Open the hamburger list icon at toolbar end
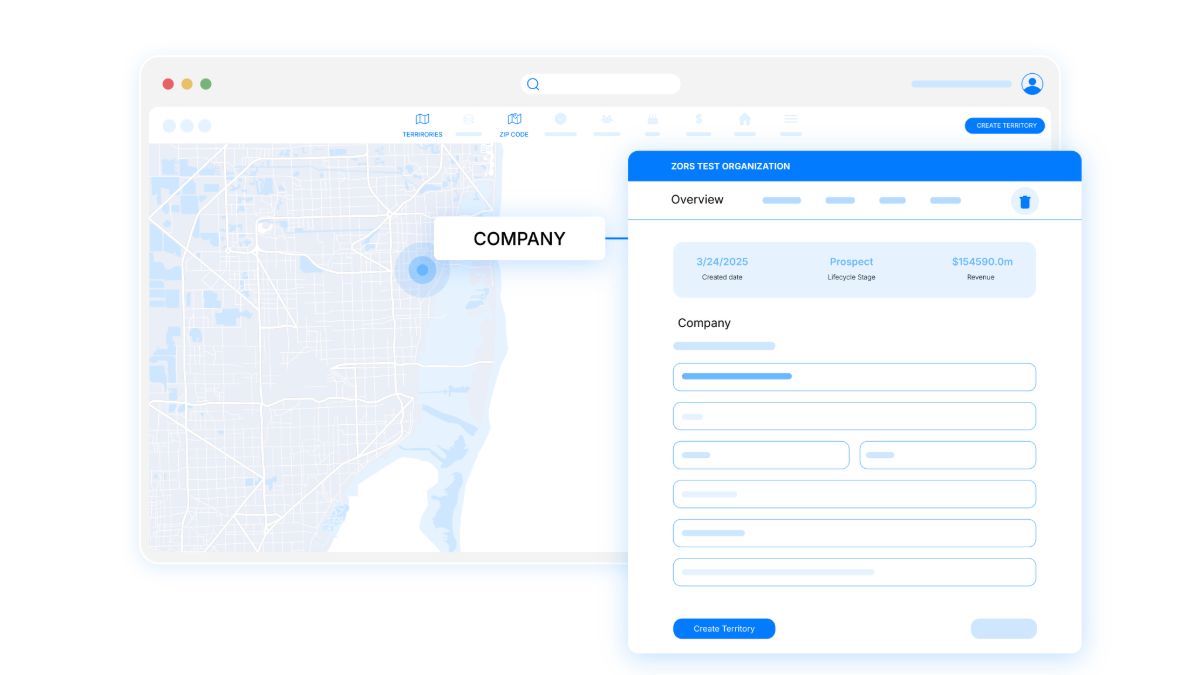This screenshot has width=1200, height=675. point(790,118)
